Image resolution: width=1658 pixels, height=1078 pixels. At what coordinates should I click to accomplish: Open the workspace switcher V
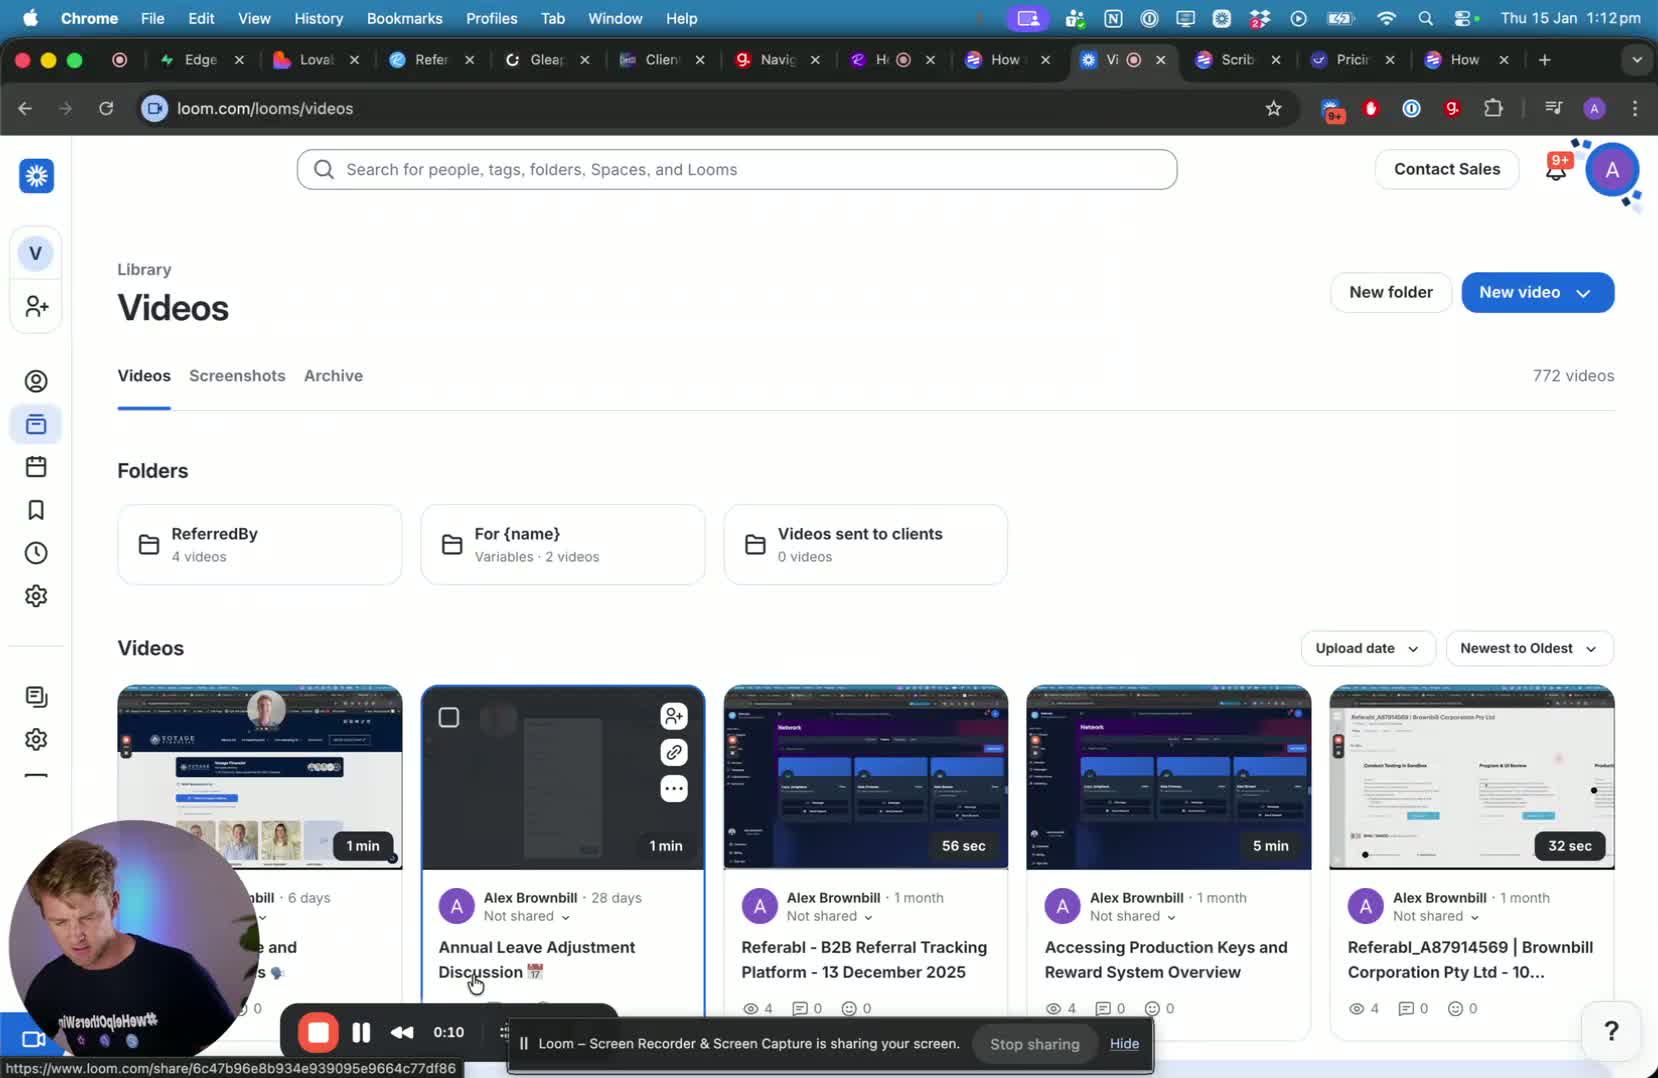[36, 253]
